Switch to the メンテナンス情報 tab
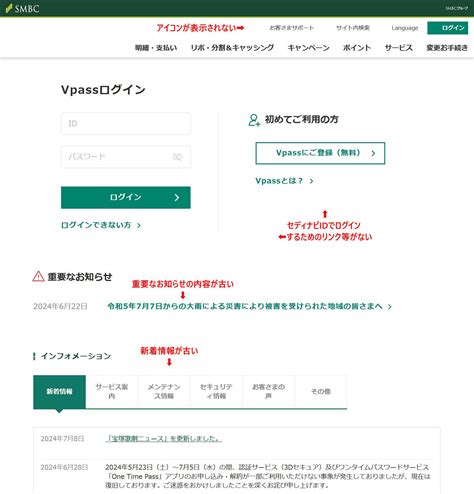The width and height of the screenshot is (474, 494). click(164, 392)
